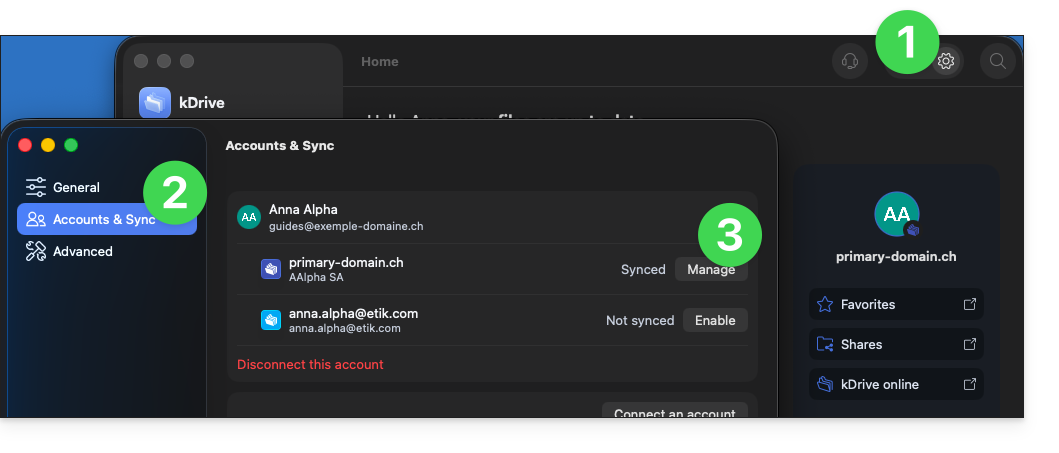Click Manage for primary-domain.ch

tap(711, 269)
